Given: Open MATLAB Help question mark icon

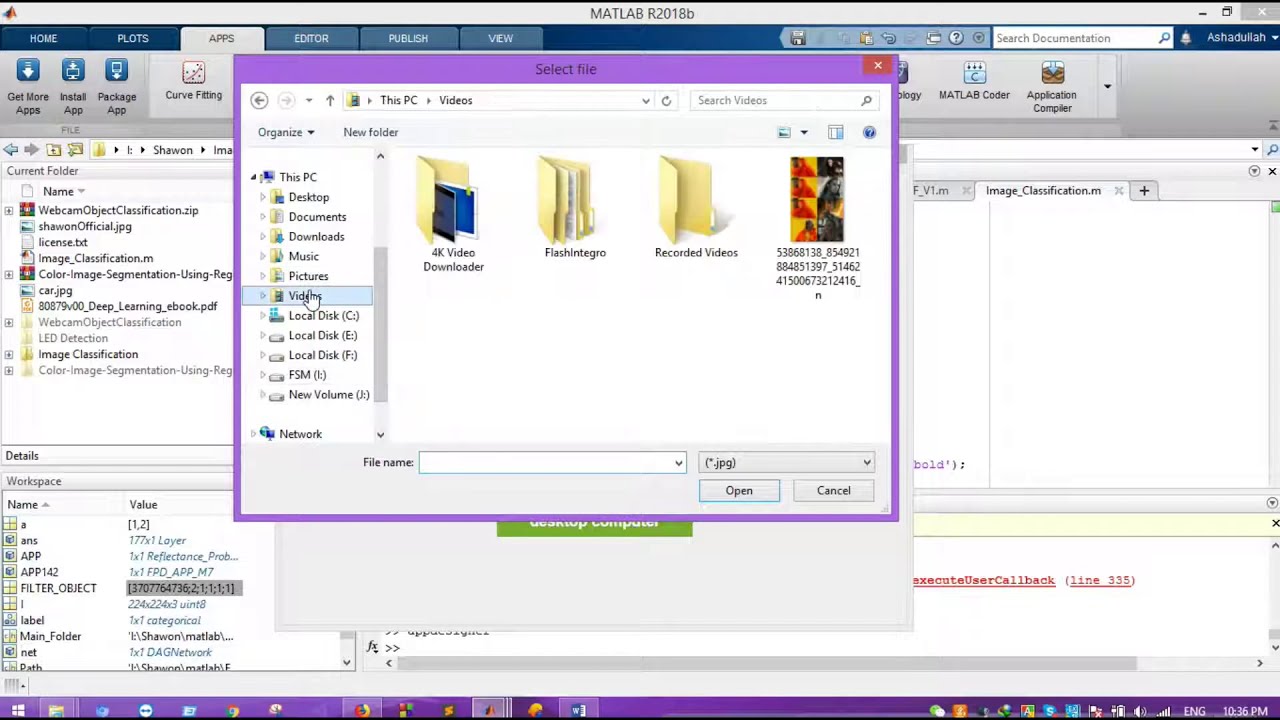Looking at the screenshot, I should click(x=956, y=38).
